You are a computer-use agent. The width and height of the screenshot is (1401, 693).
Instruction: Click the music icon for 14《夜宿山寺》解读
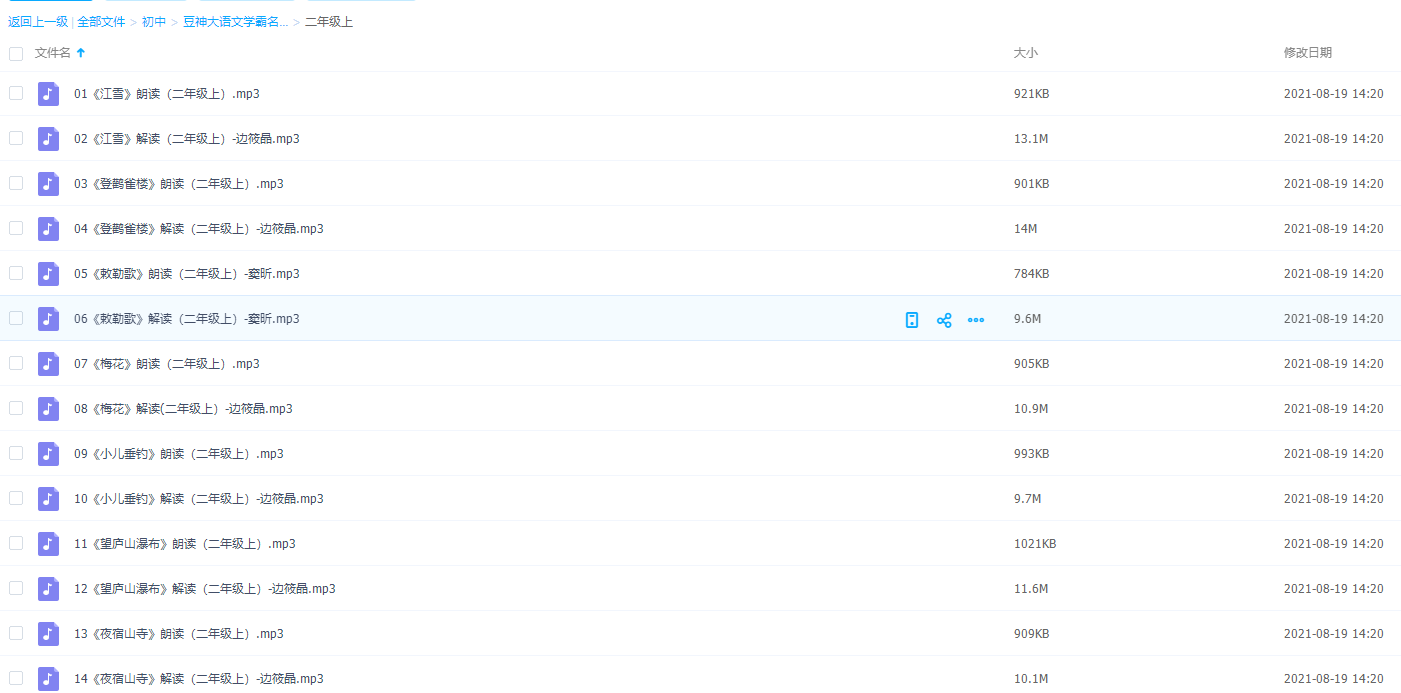click(48, 679)
